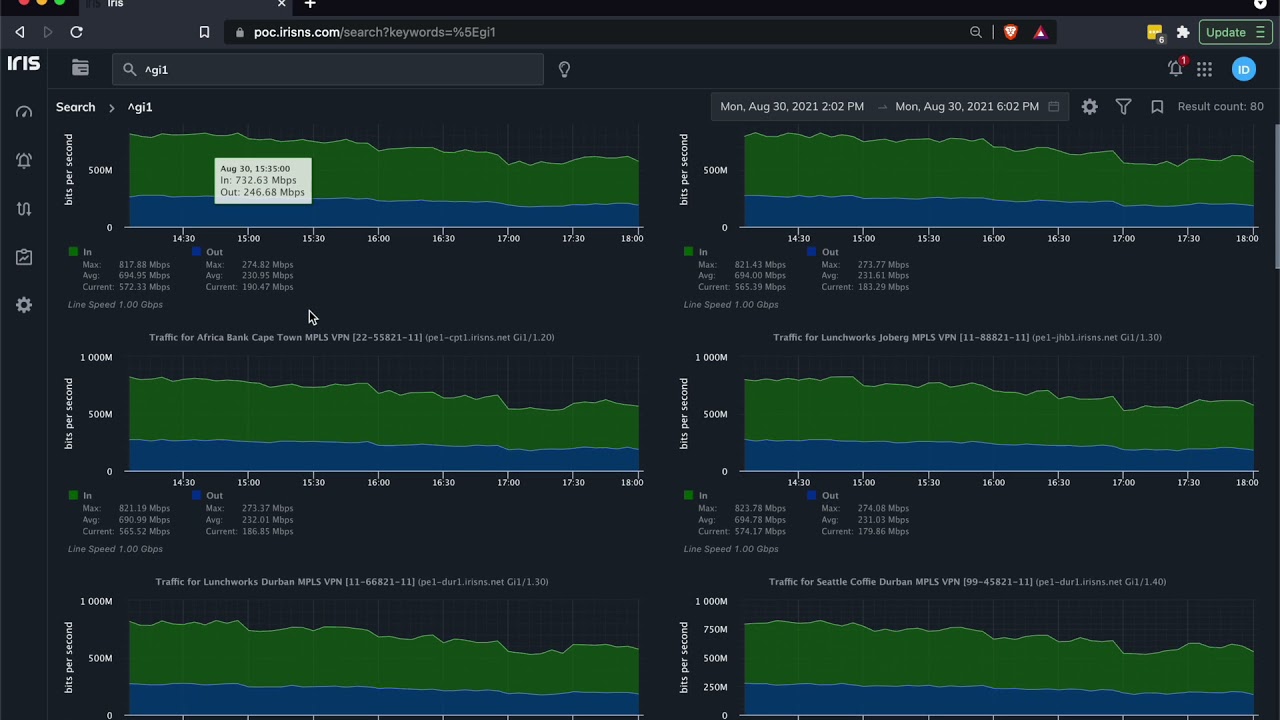Open the alarms bell in the sidebar
The height and width of the screenshot is (720, 1280).
pos(24,160)
